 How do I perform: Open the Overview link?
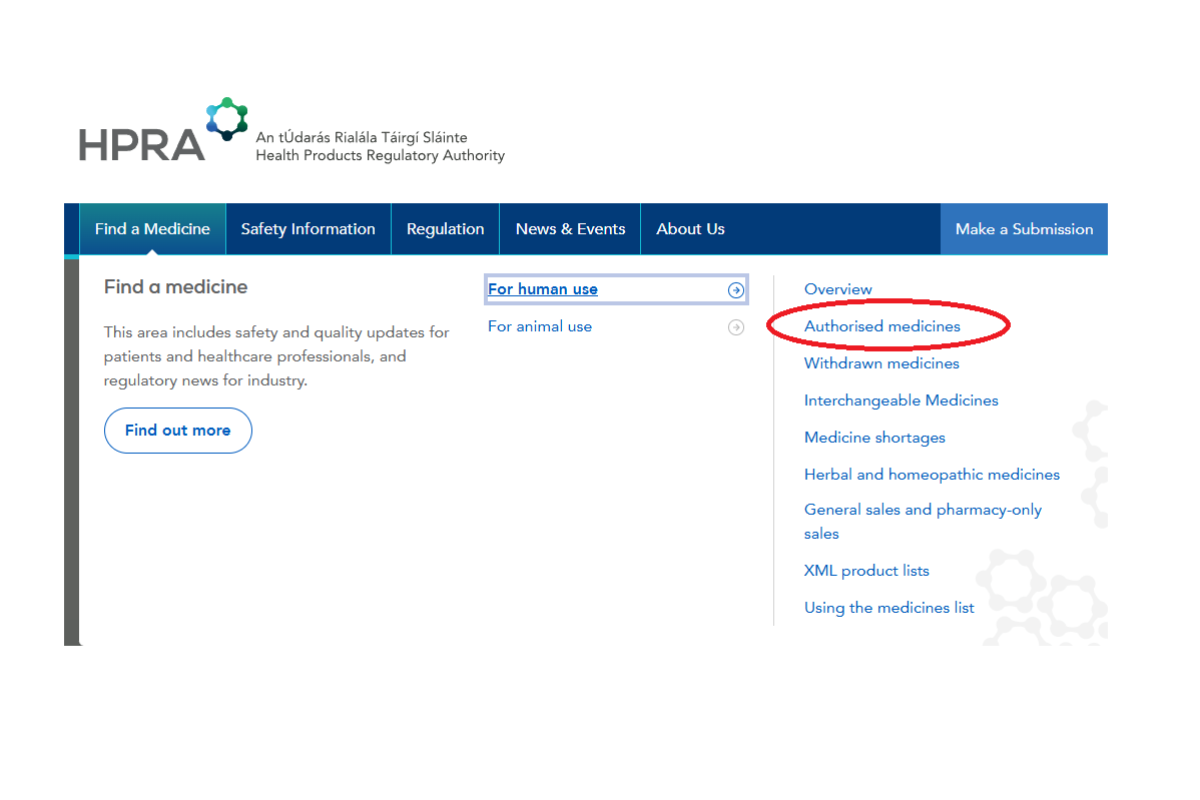coord(838,290)
